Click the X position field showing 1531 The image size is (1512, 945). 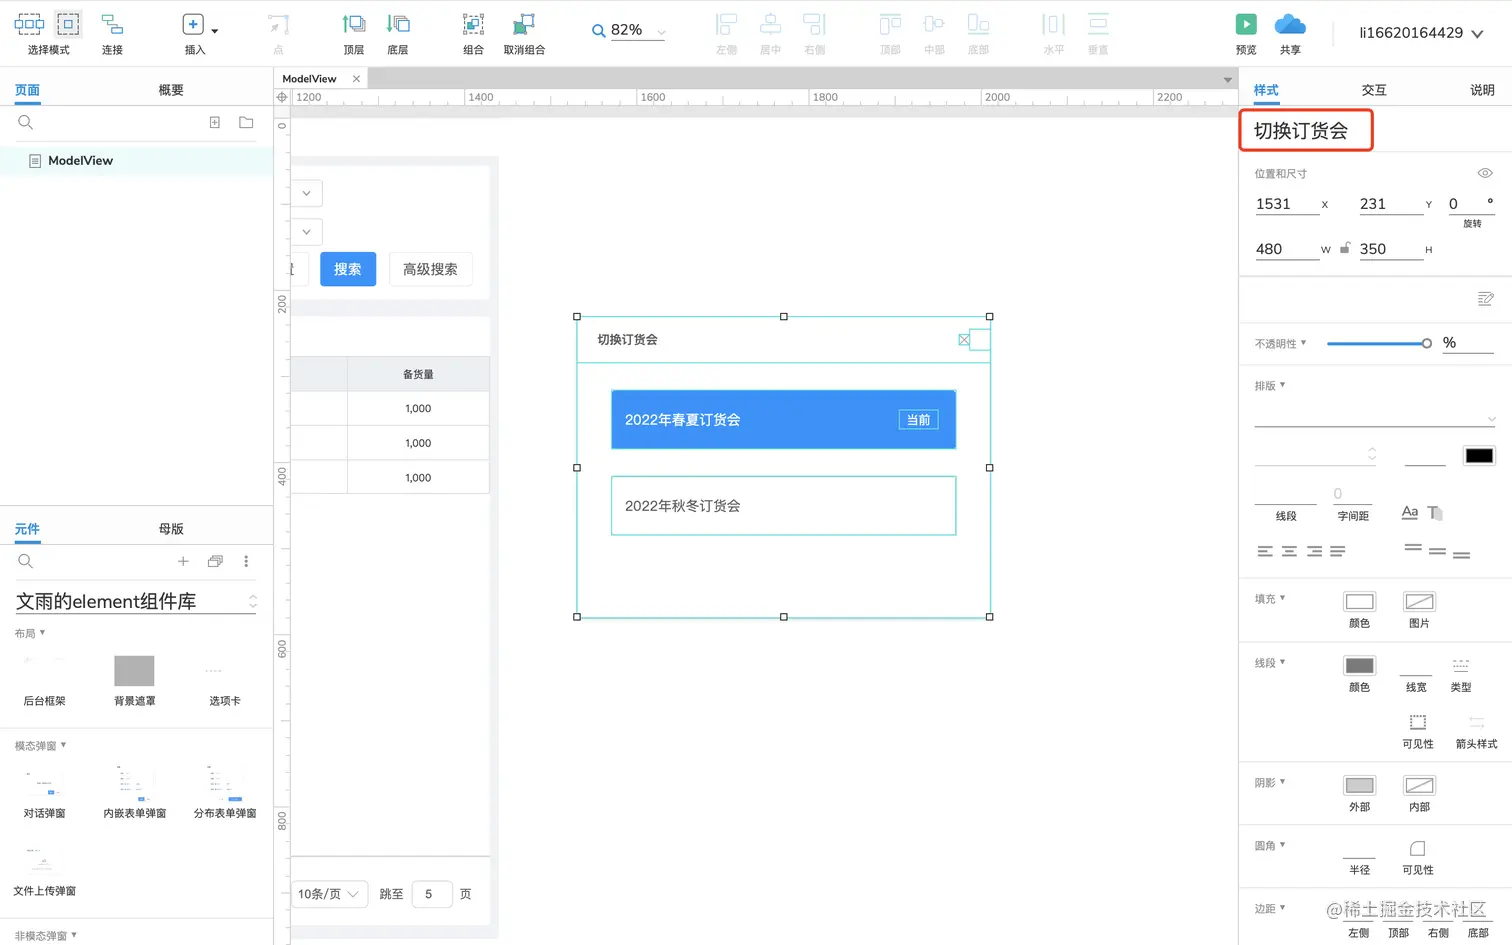[1287, 204]
